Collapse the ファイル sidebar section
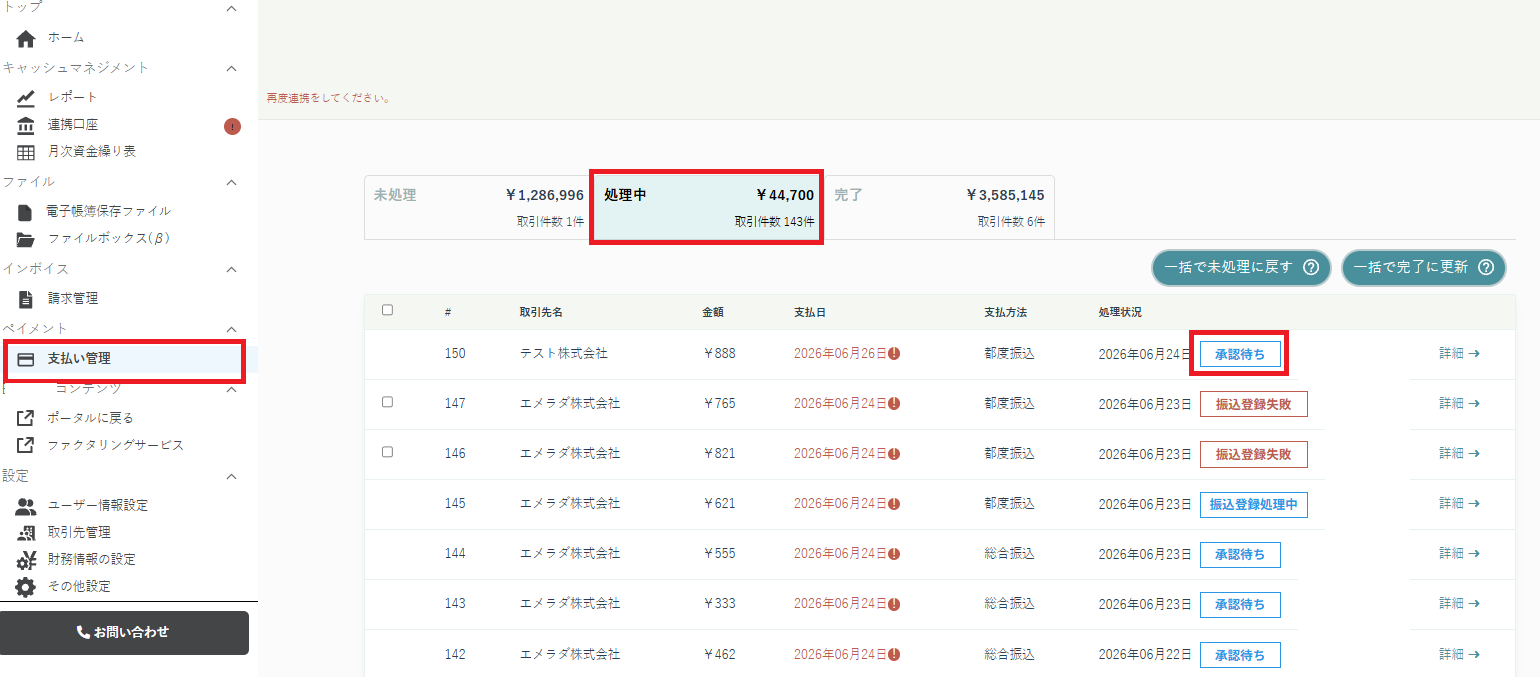Viewport: 1540px width, 677px height. pos(231,183)
